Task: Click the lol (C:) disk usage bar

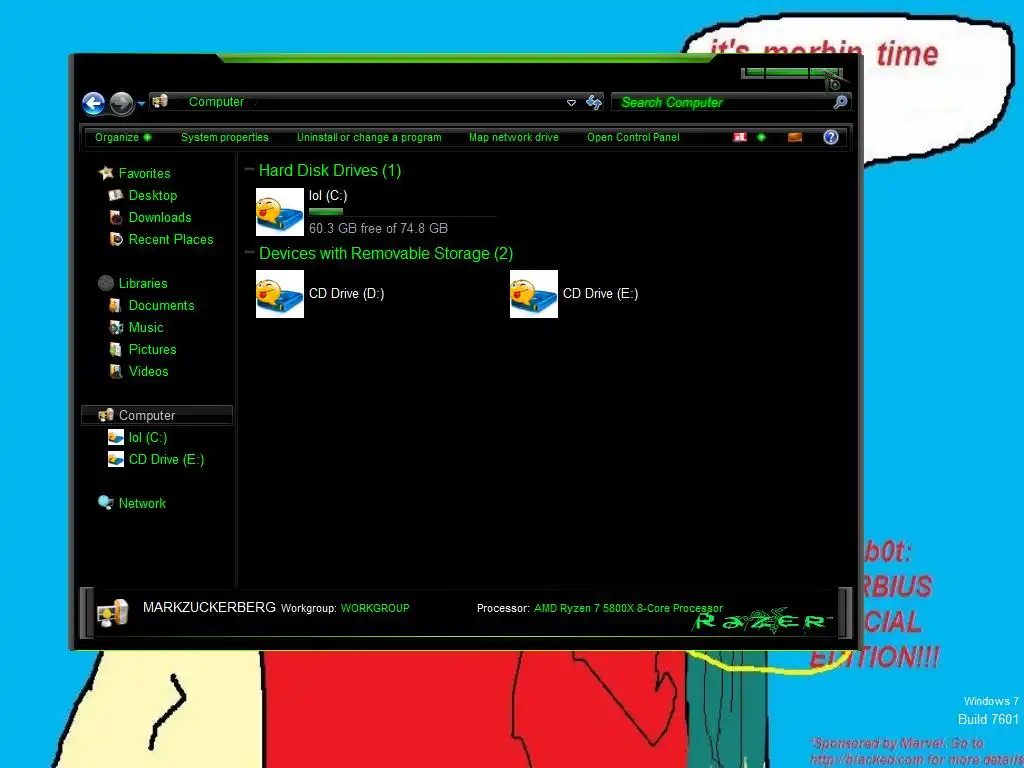Action: point(402,212)
